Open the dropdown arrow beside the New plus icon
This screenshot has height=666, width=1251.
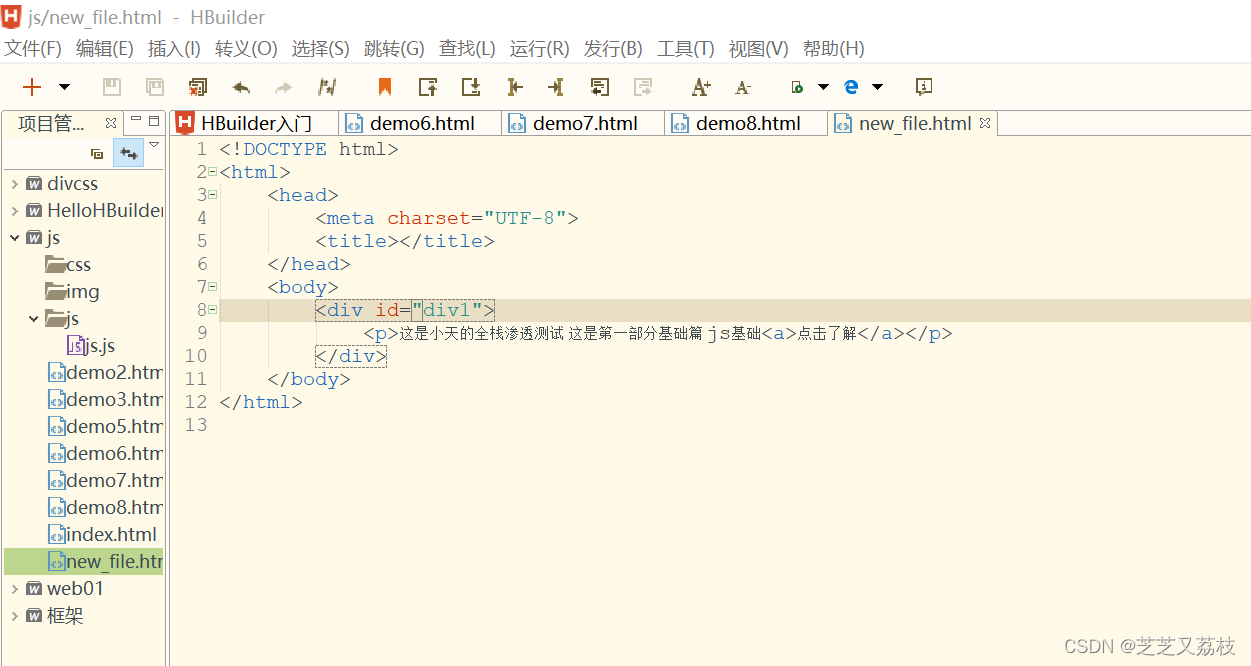pos(64,87)
